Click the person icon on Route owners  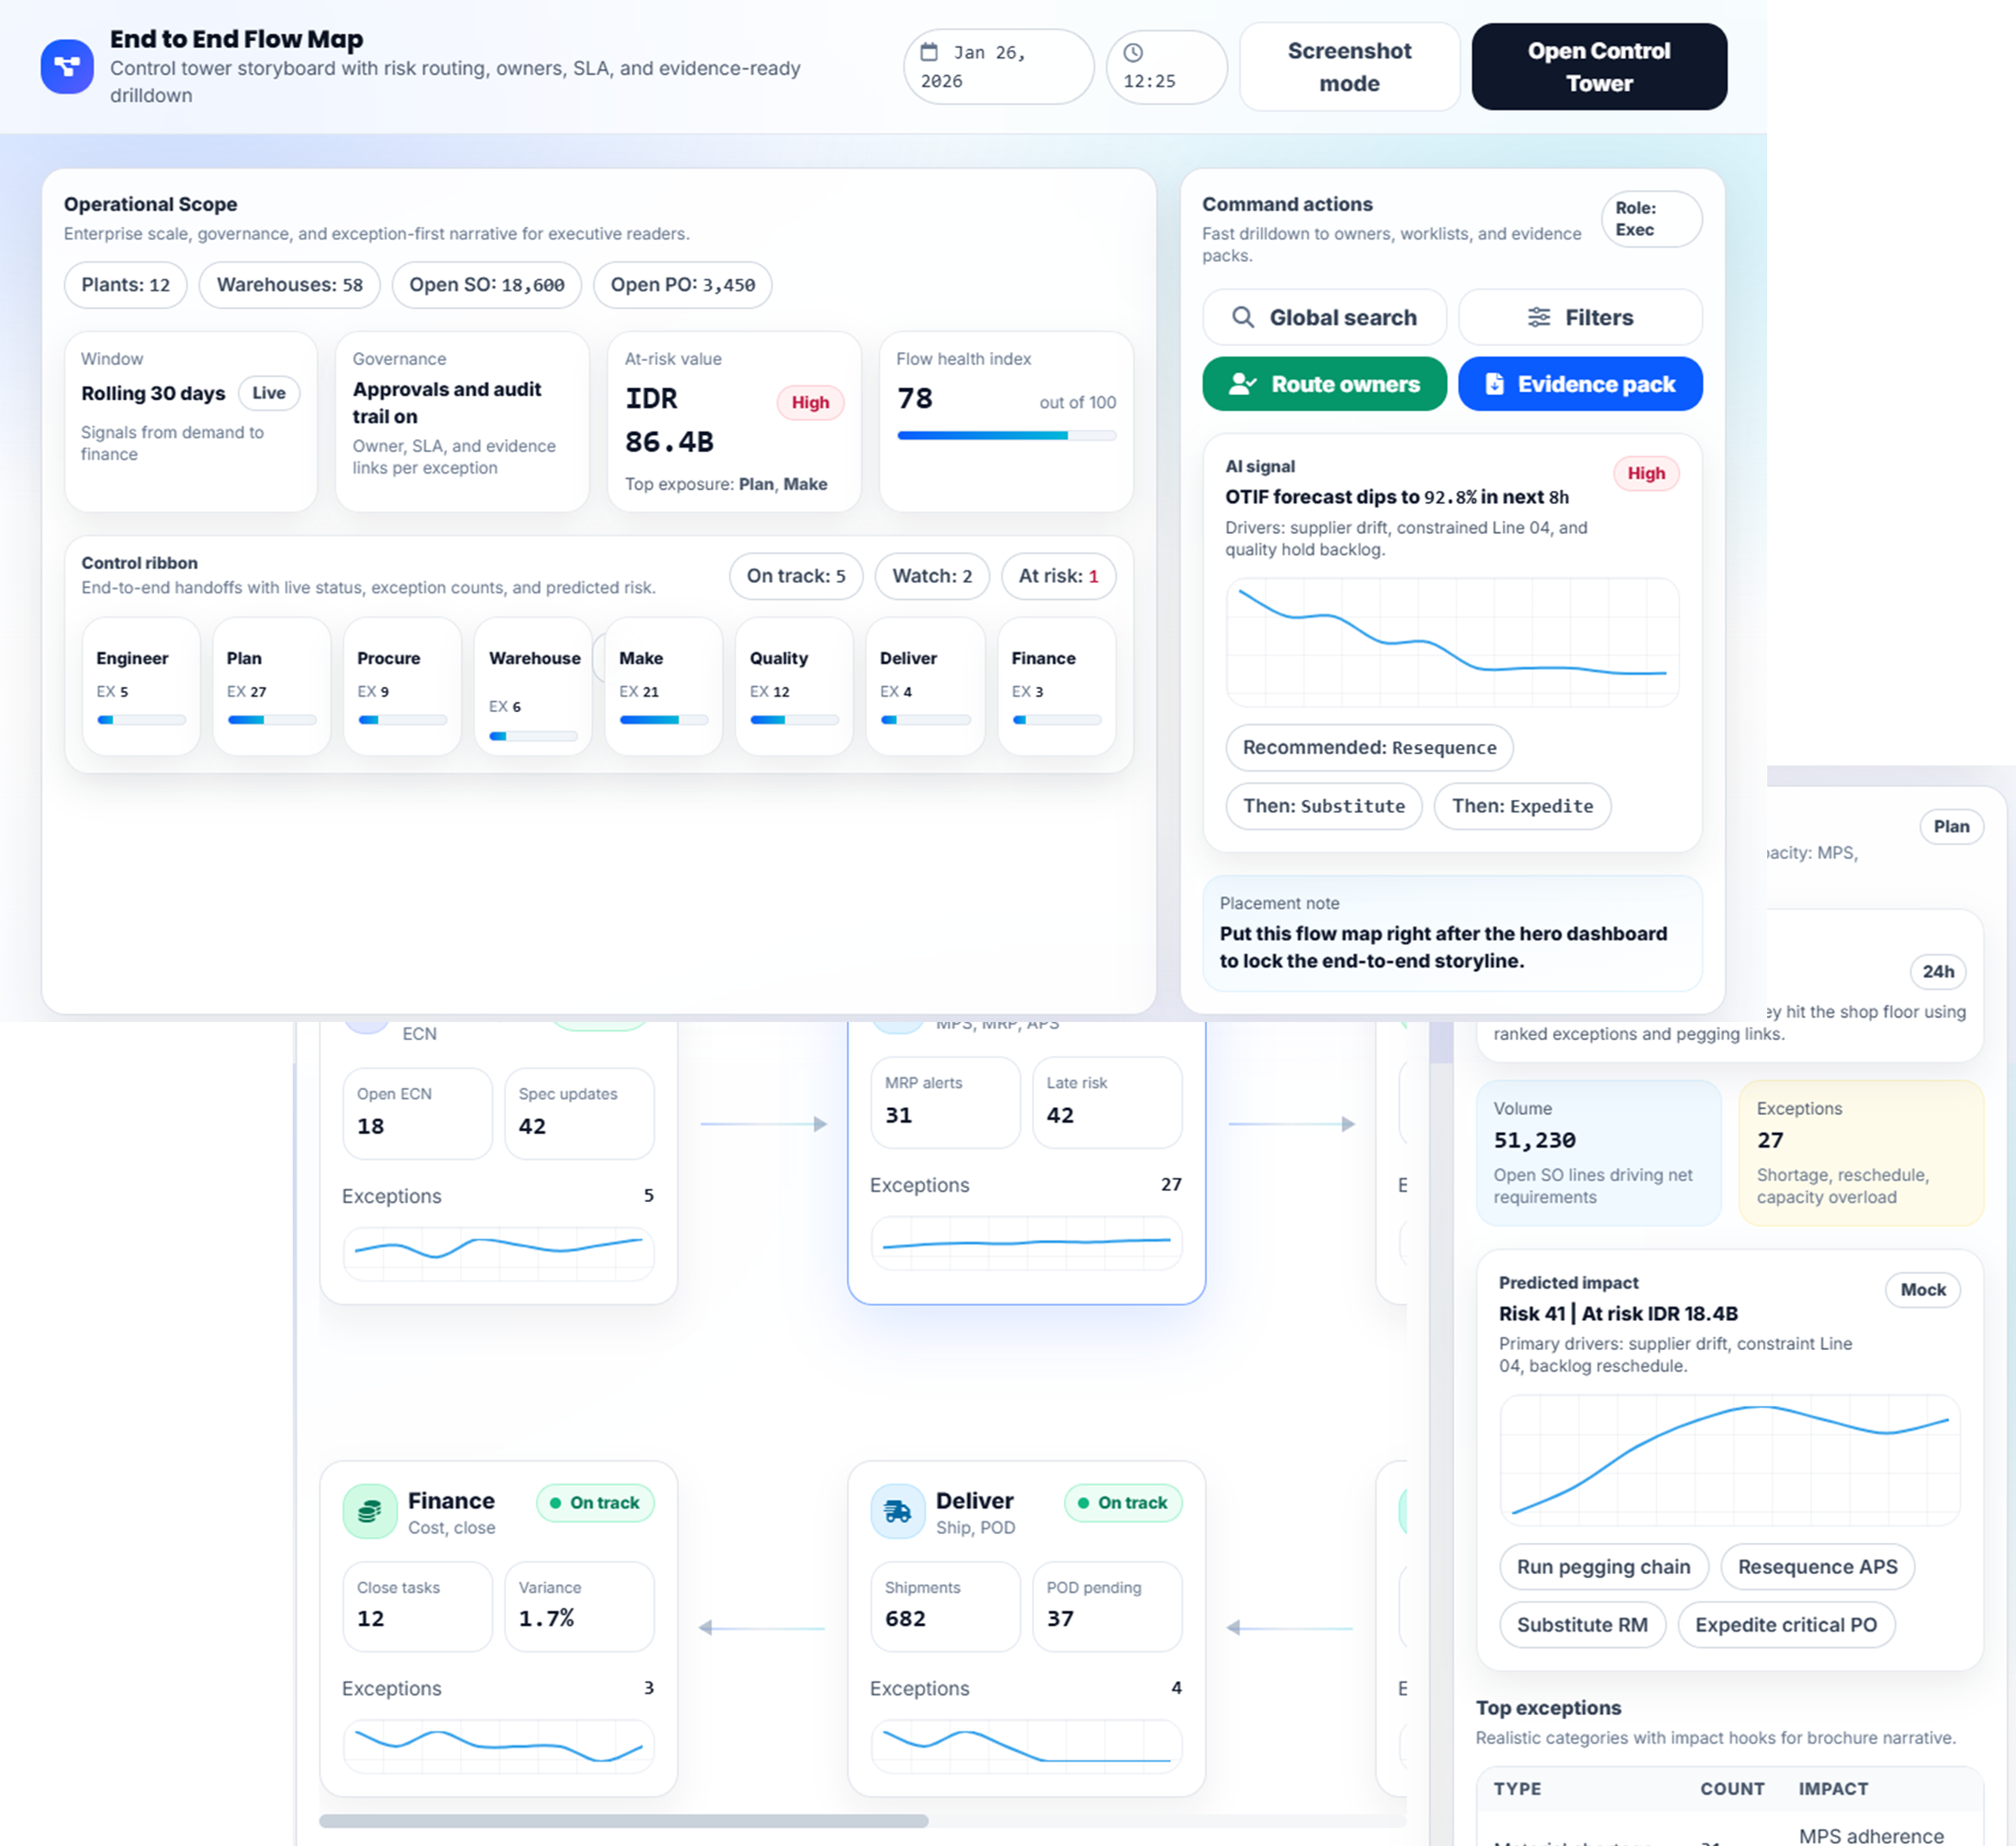pyautogui.click(x=1242, y=384)
